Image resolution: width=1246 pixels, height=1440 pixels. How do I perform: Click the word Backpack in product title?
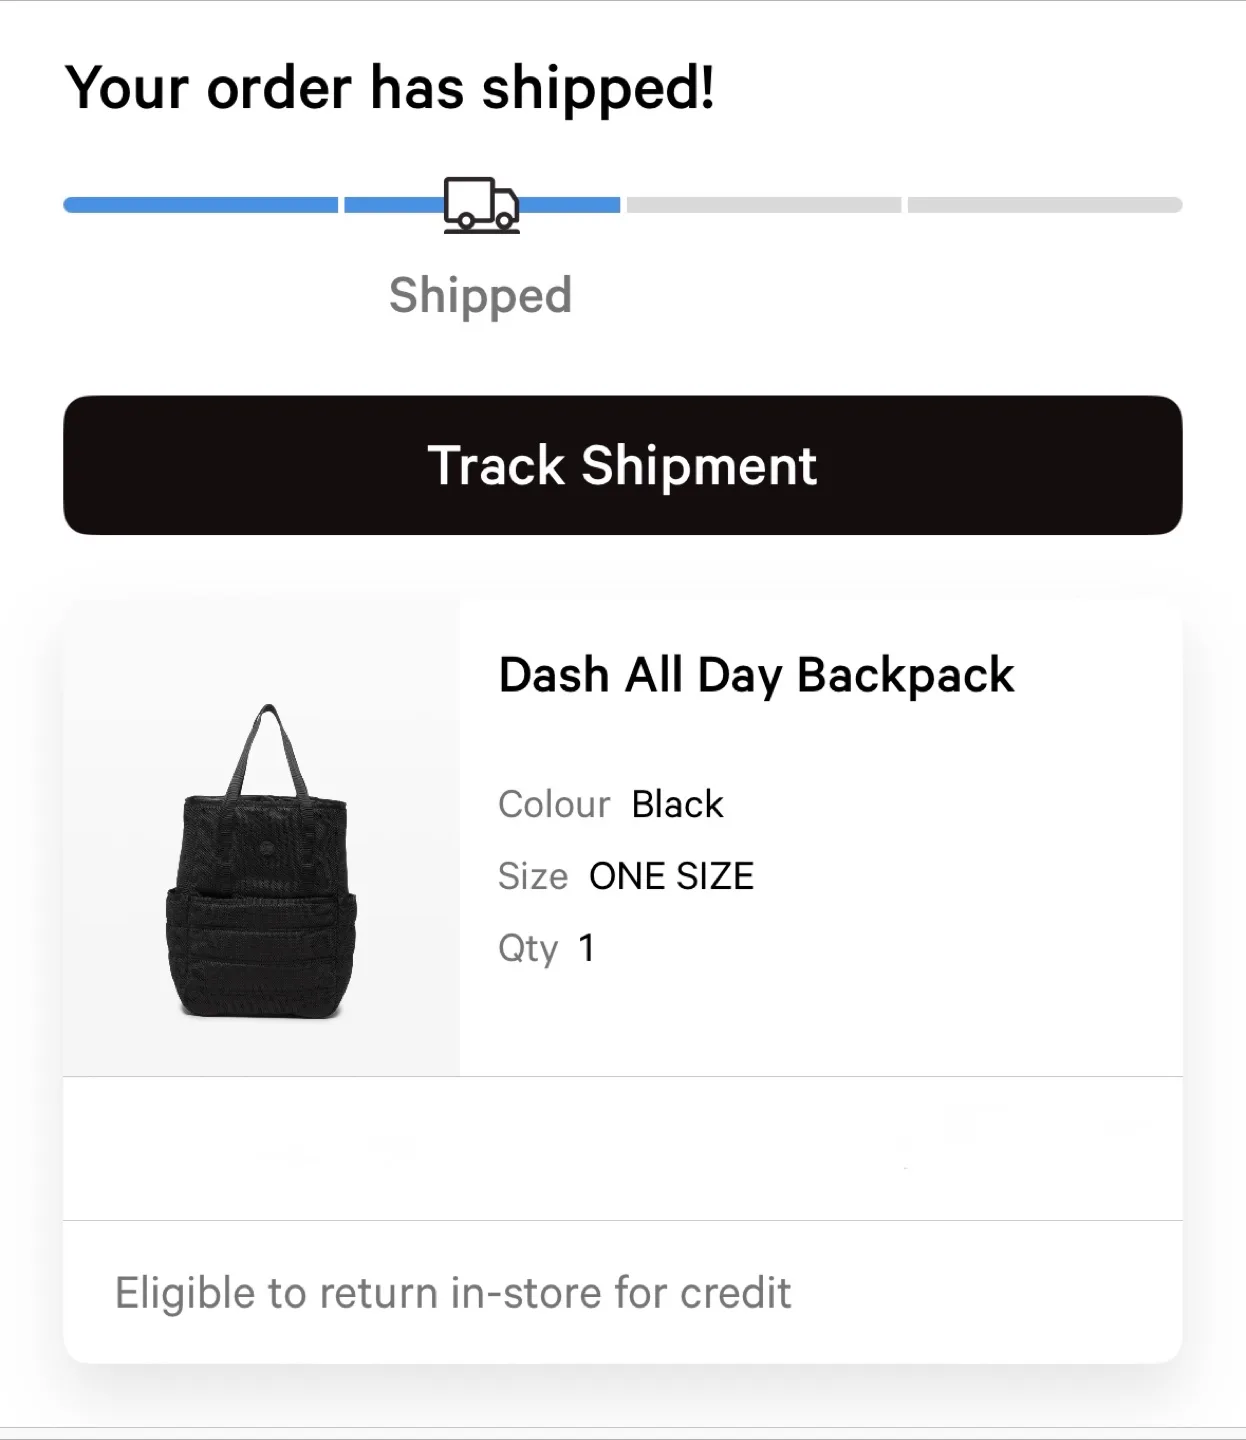pyautogui.click(x=906, y=675)
